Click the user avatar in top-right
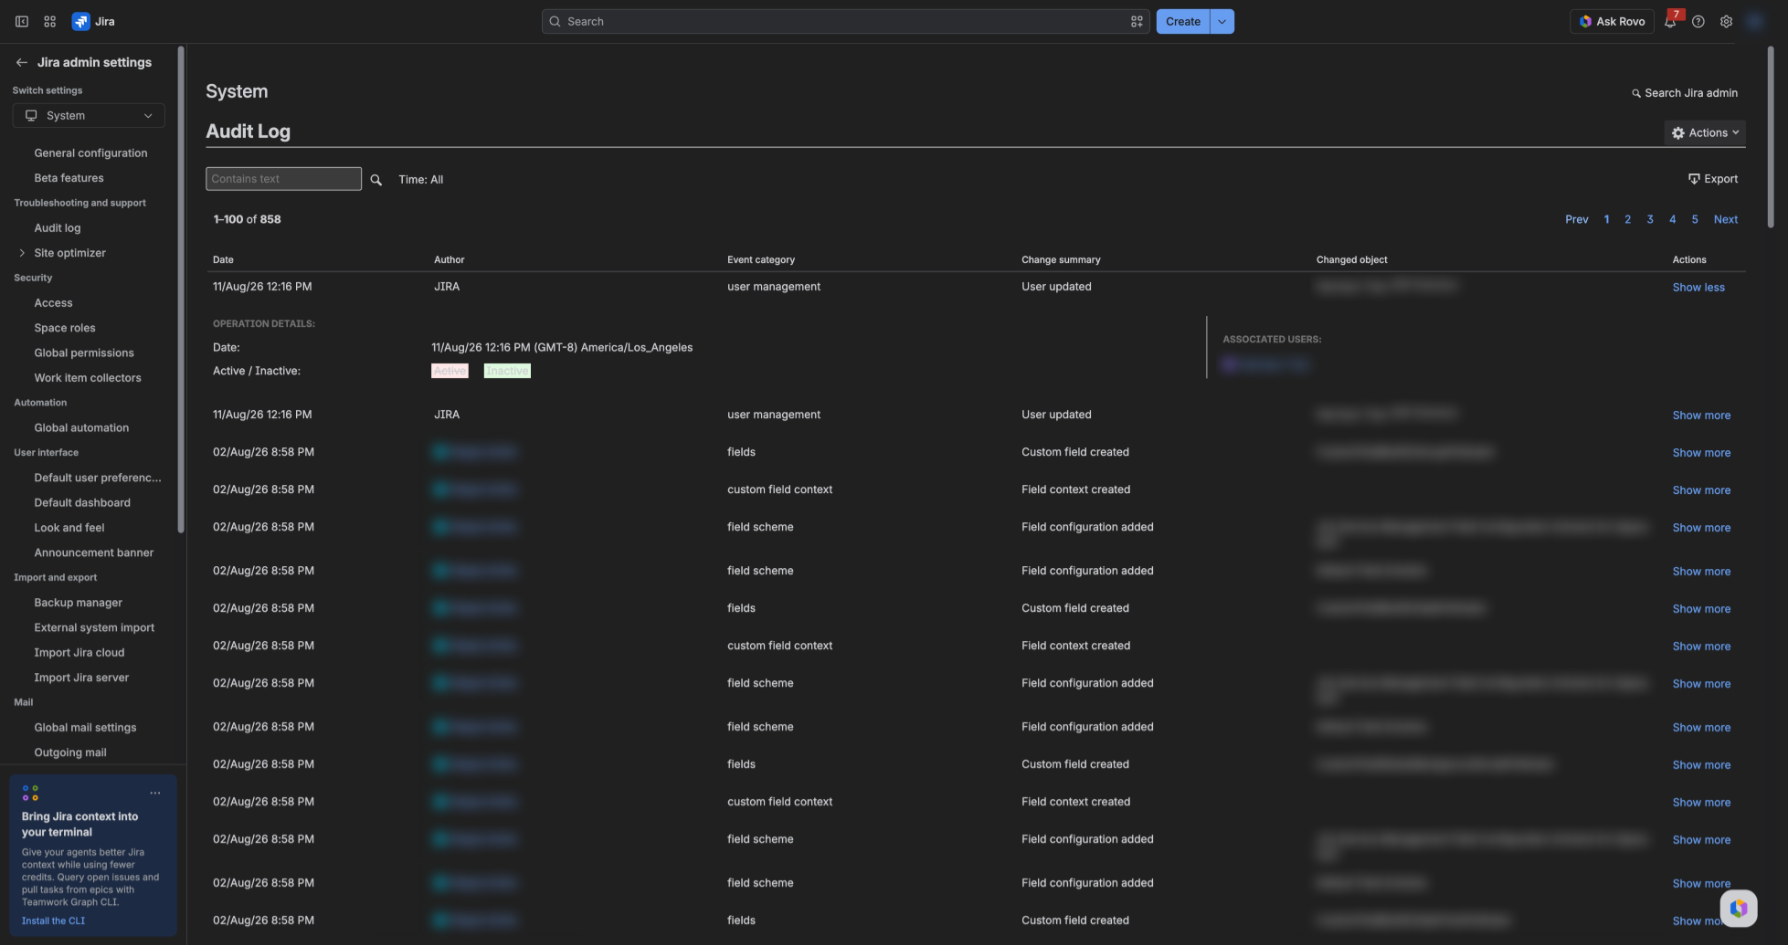 click(x=1754, y=21)
